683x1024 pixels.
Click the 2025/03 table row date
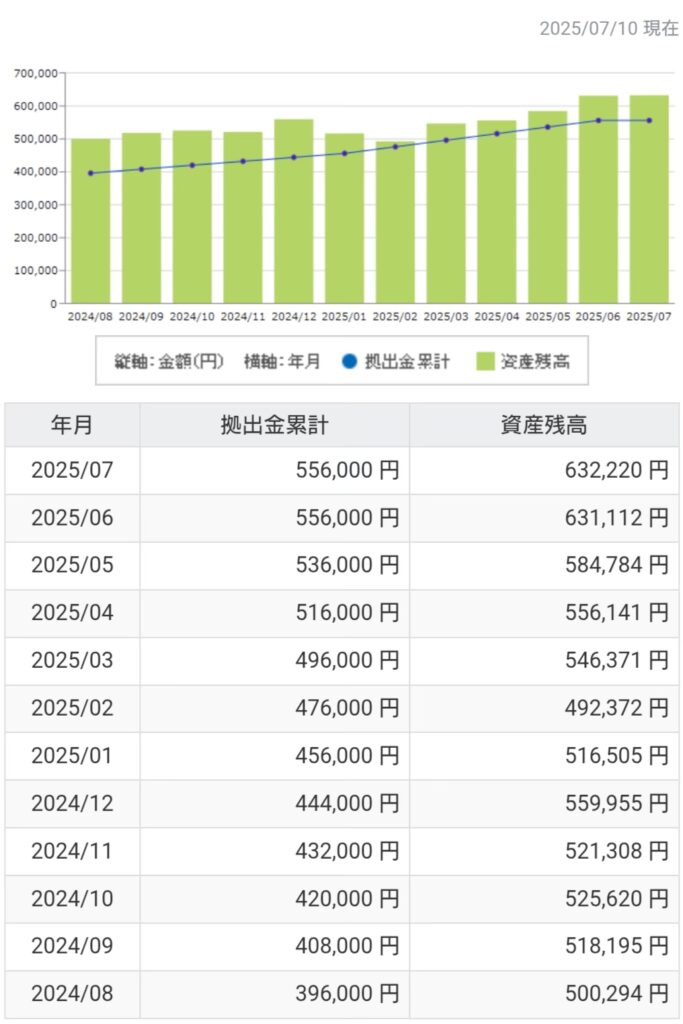[x=72, y=660]
